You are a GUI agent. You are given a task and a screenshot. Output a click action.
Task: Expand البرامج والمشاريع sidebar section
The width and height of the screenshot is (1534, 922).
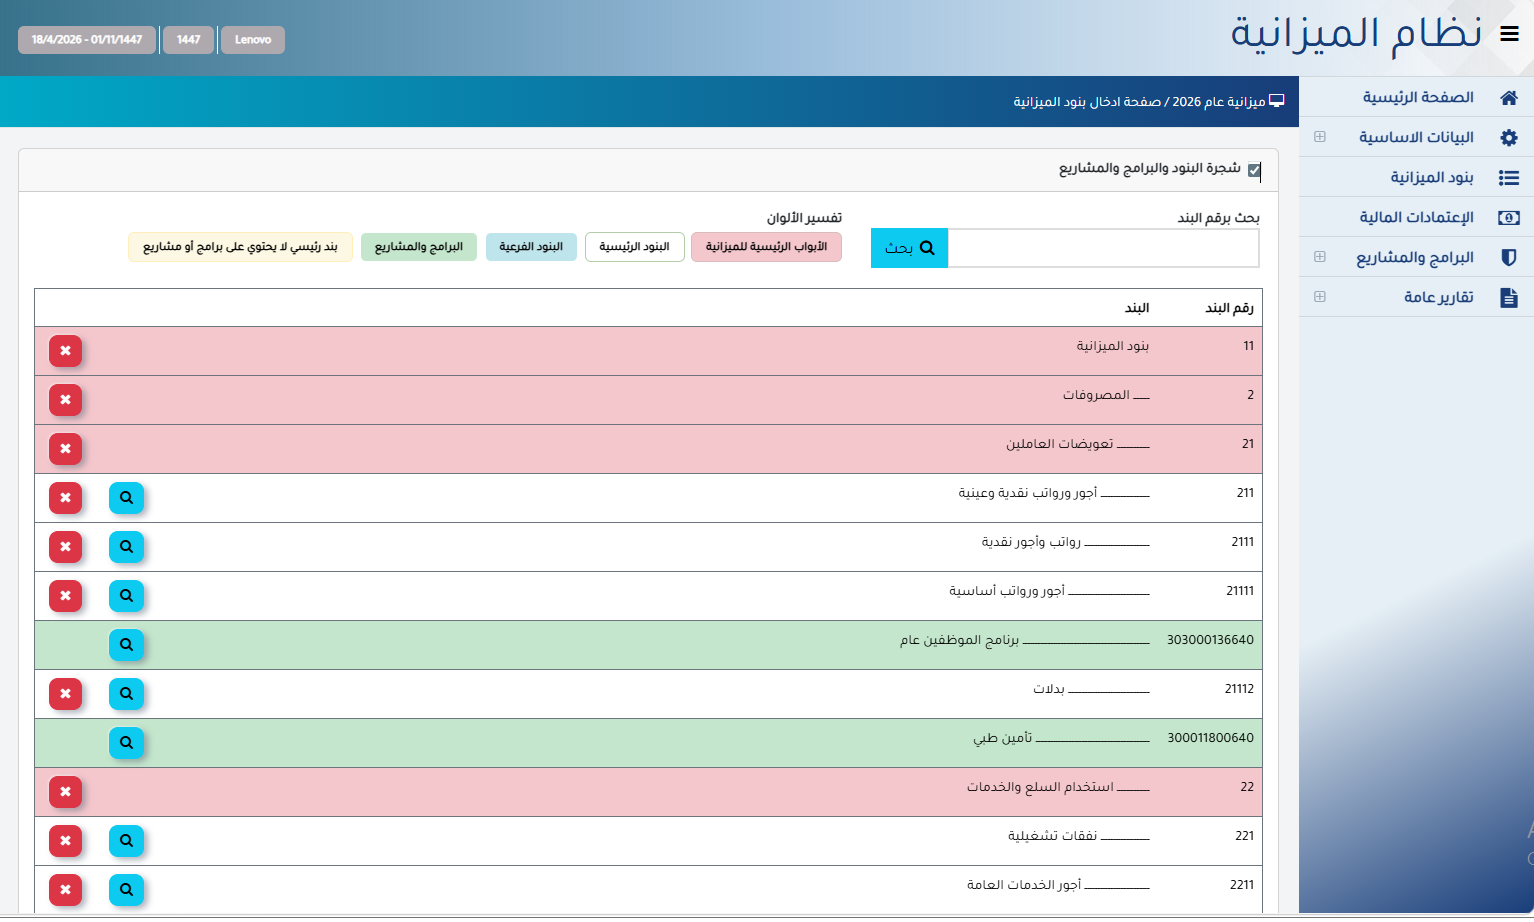click(1320, 257)
